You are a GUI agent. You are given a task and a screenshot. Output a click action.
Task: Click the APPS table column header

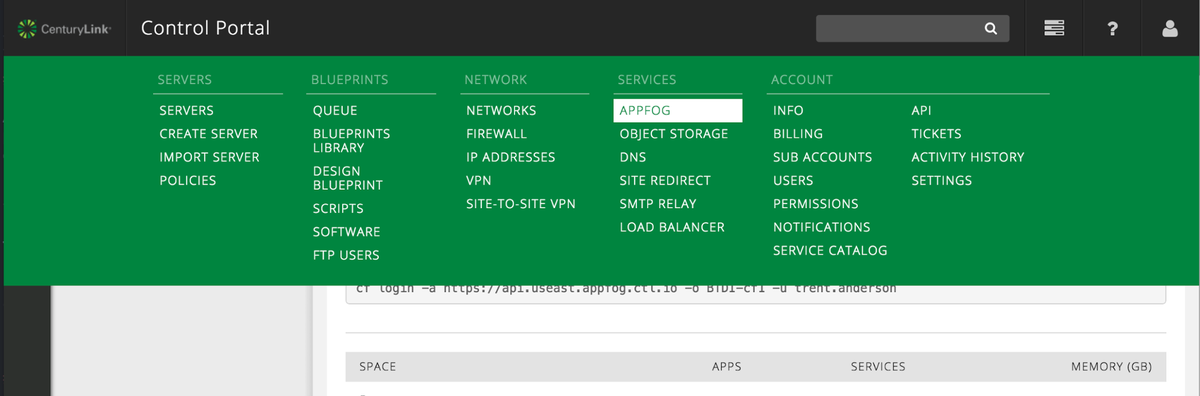click(x=726, y=367)
